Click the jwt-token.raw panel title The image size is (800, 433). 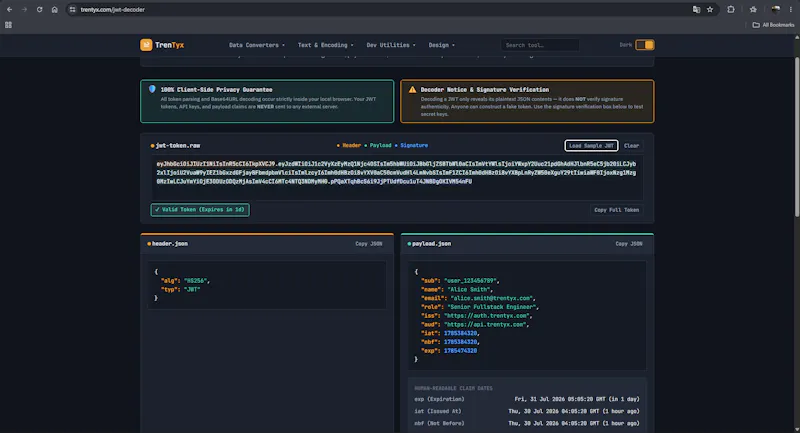[178, 145]
